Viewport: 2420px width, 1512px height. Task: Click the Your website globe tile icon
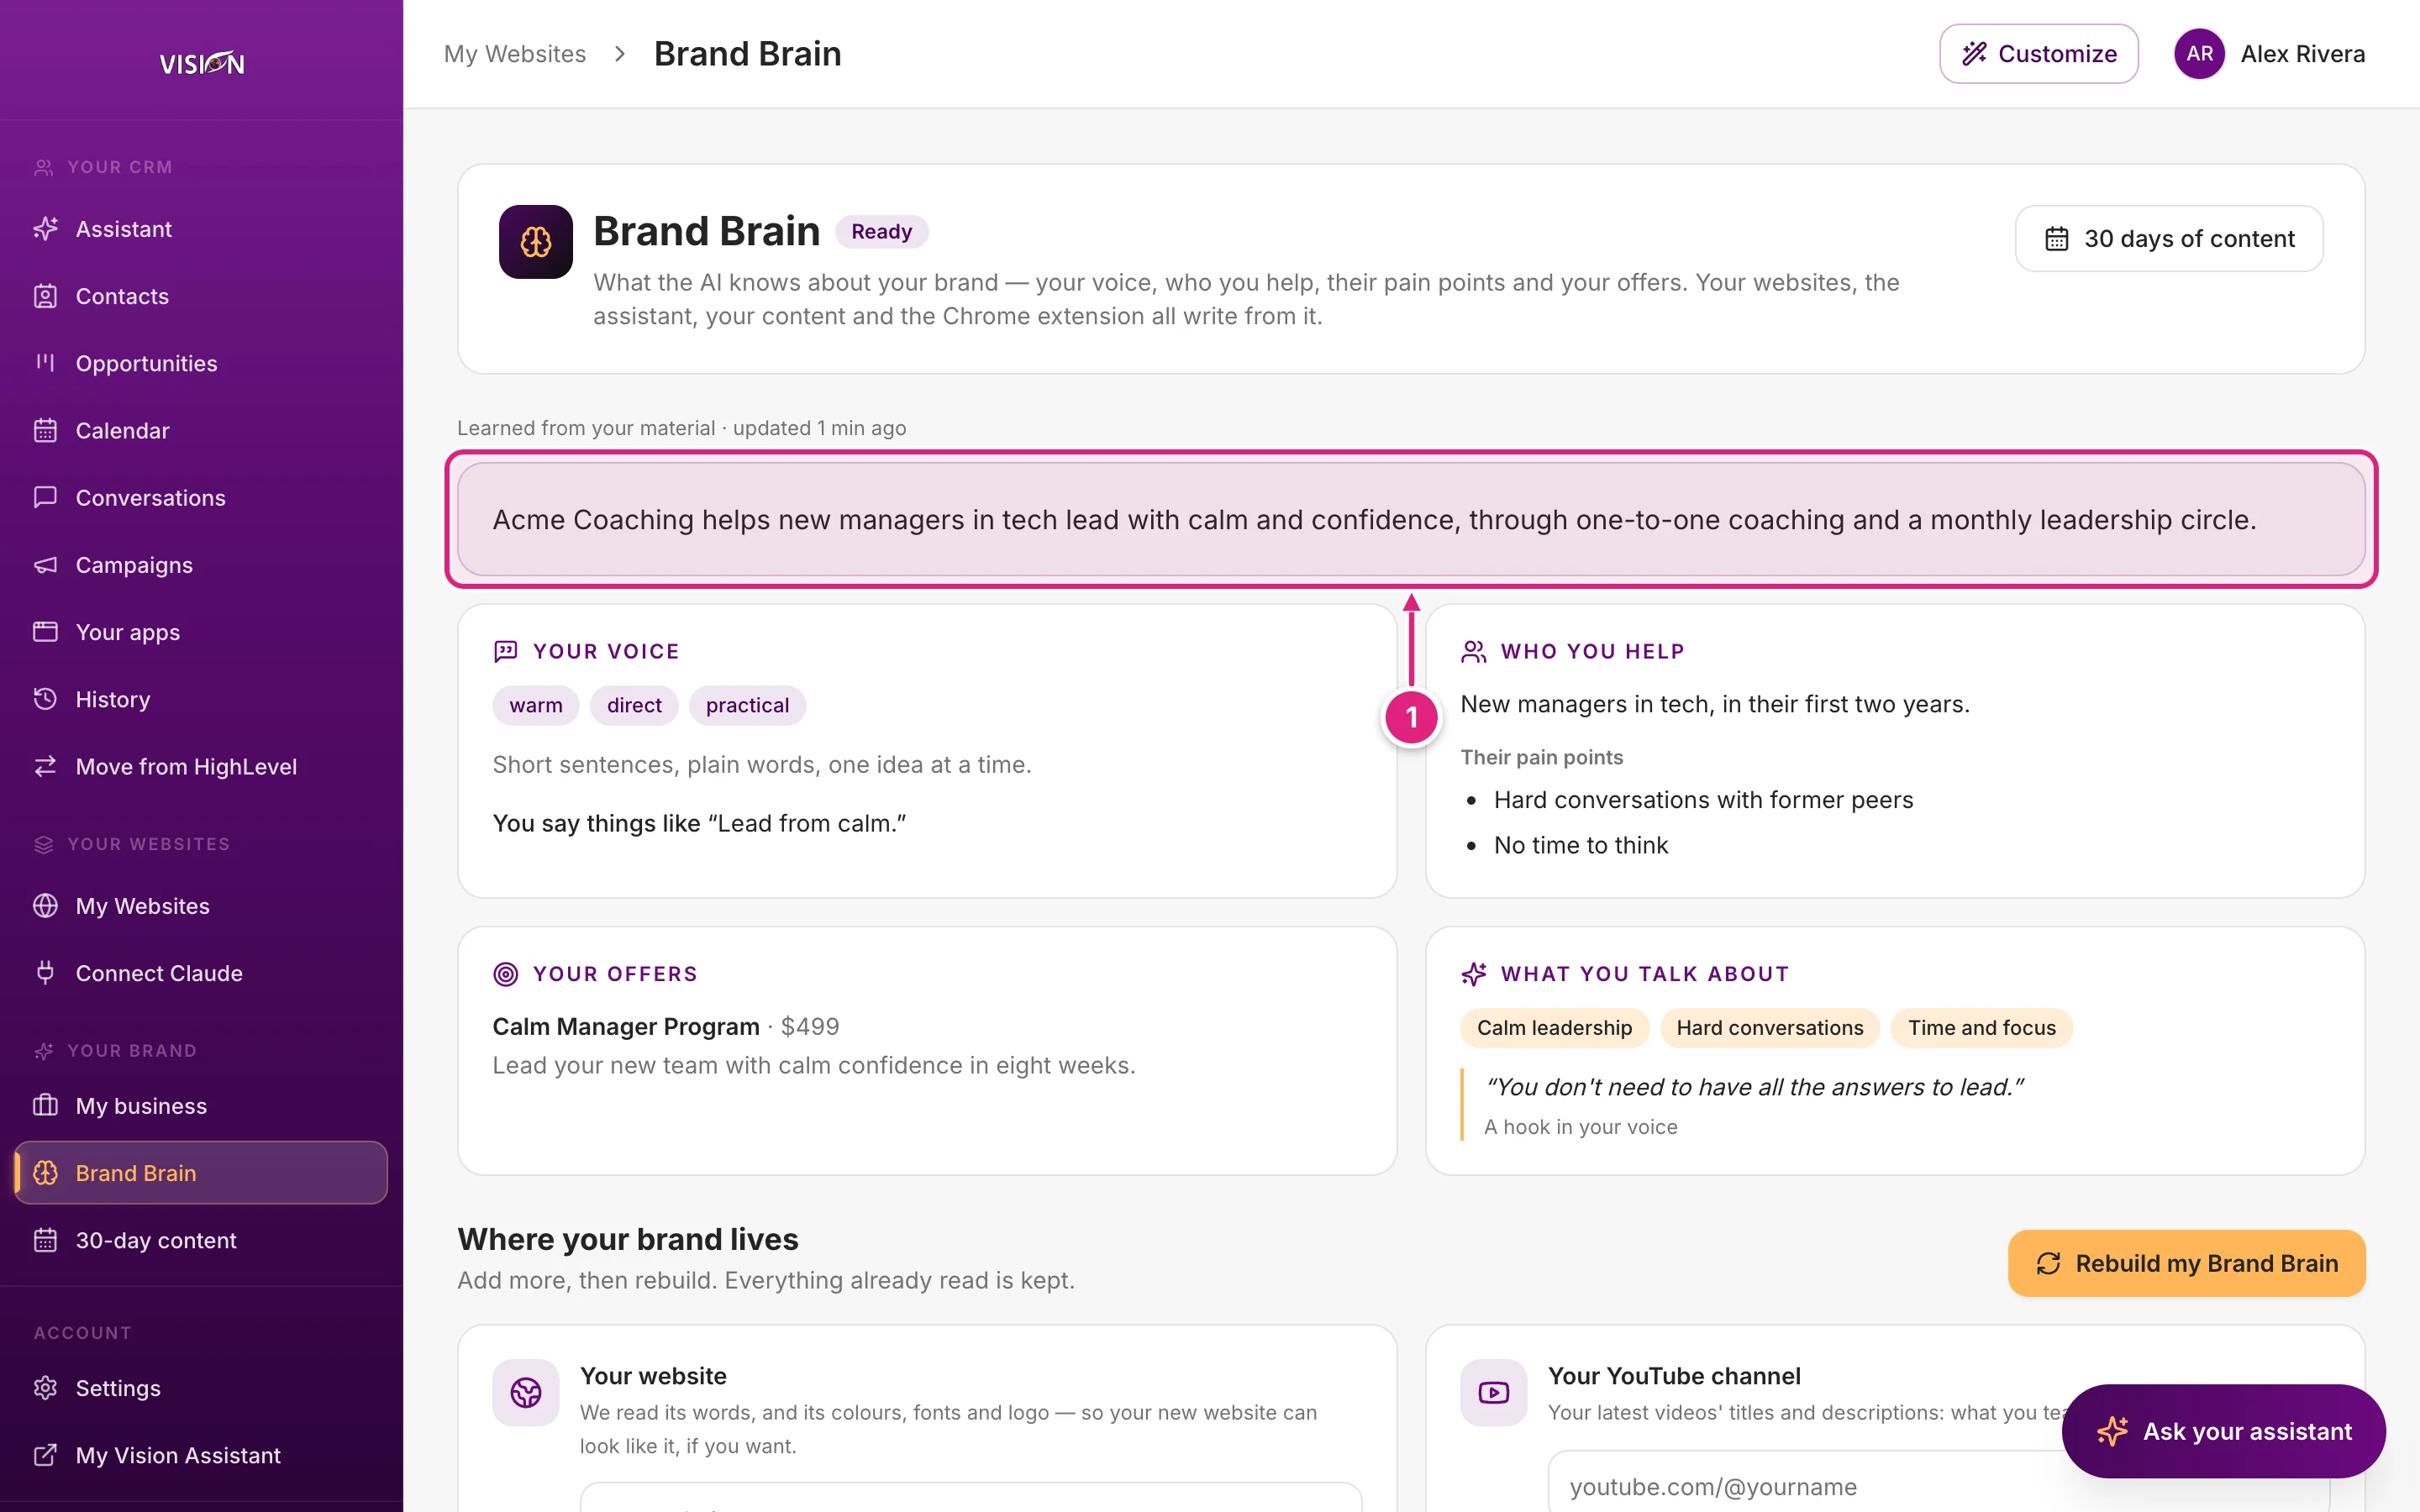526,1392
